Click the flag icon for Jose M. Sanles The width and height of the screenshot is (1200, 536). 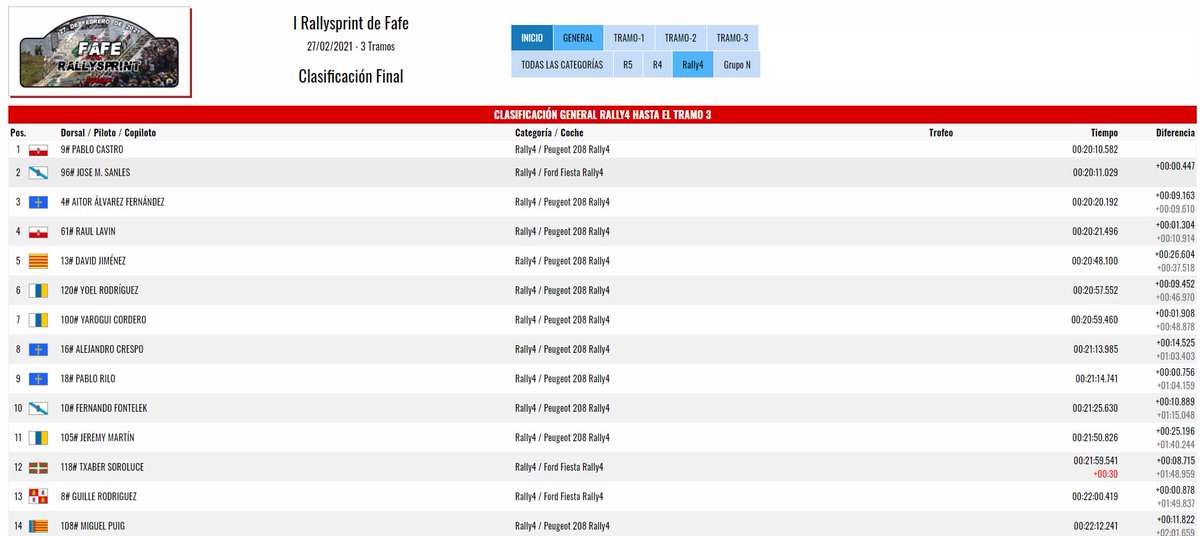37,173
